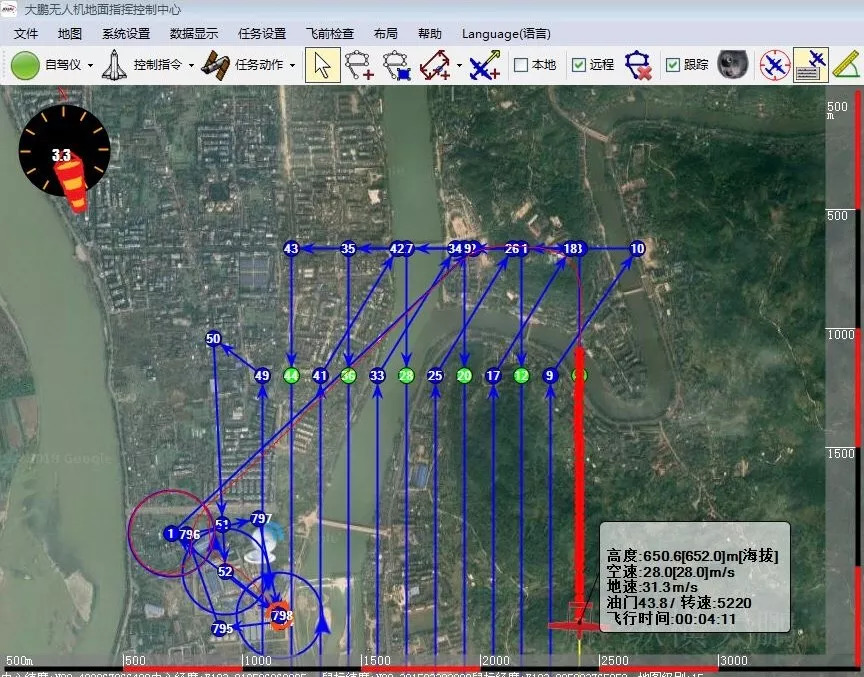Enable the 本地 checkbox
The image size is (864, 677).
[x=521, y=65]
